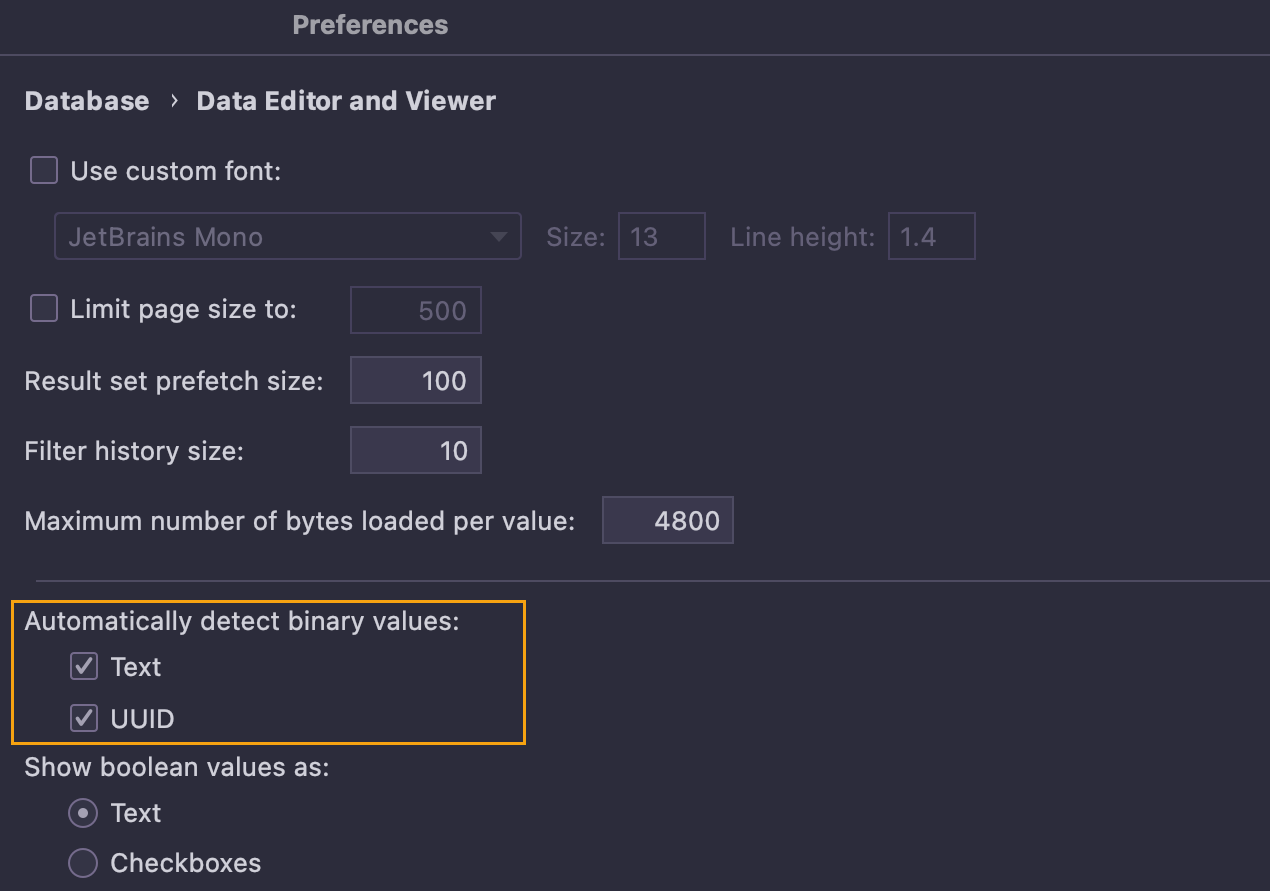Click the Use custom font label text
This screenshot has width=1270, height=891.
(x=176, y=171)
